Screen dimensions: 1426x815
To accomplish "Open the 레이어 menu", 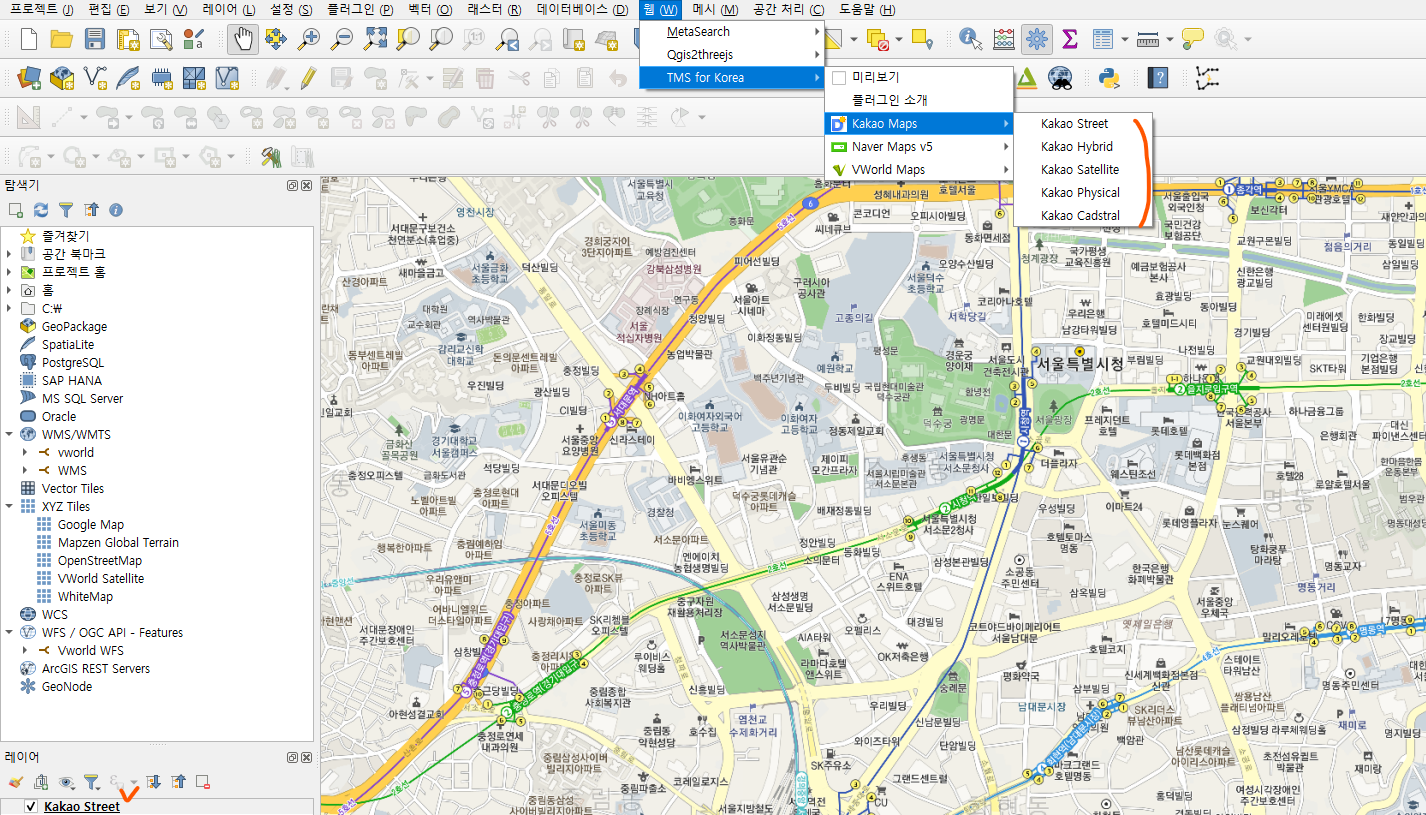I will click(x=228, y=9).
